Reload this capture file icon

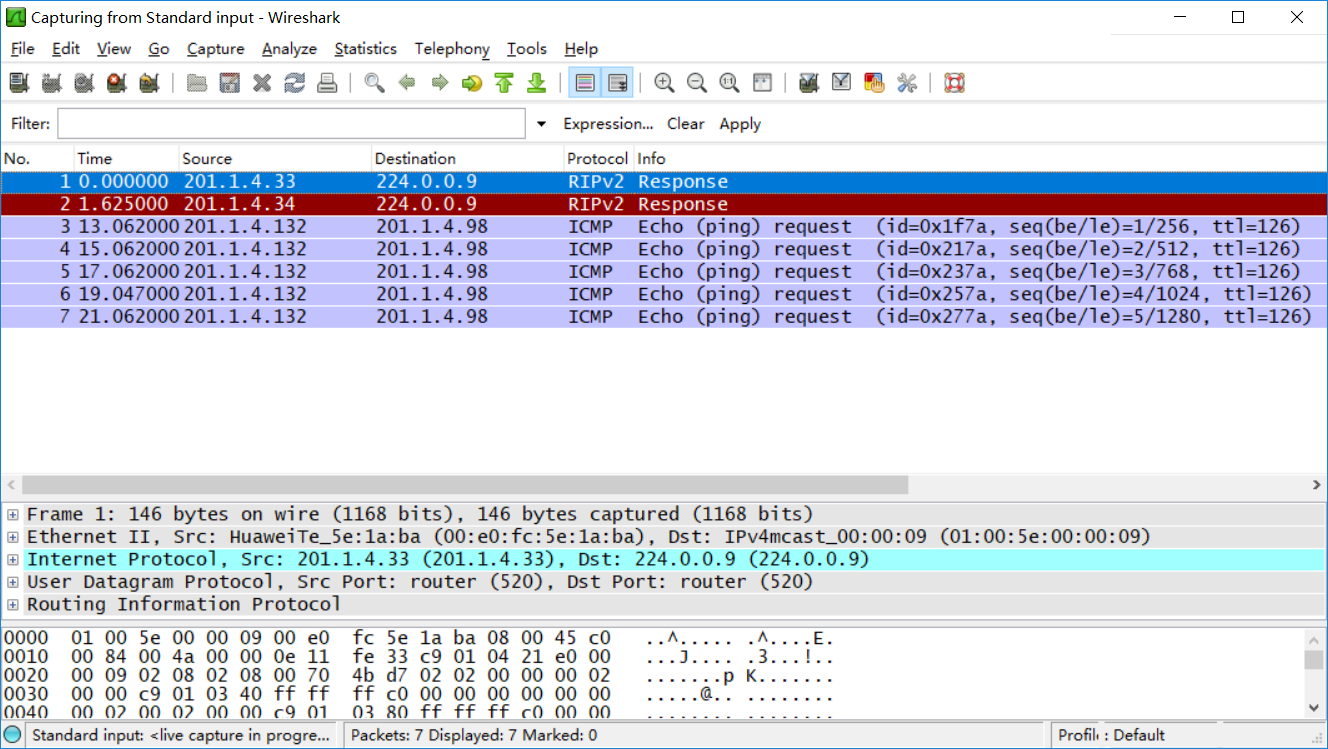[x=294, y=83]
